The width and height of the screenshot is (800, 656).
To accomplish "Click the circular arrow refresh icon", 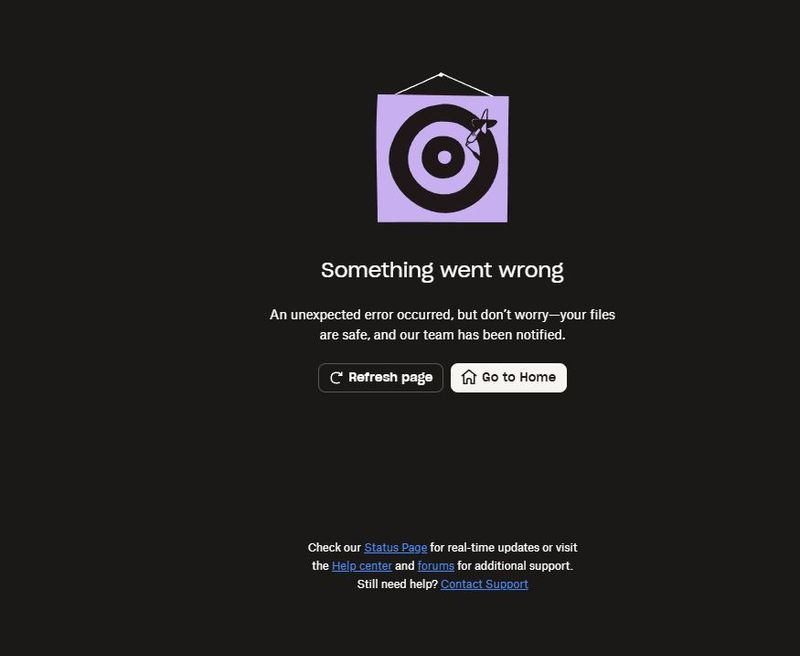I will pyautogui.click(x=336, y=377).
